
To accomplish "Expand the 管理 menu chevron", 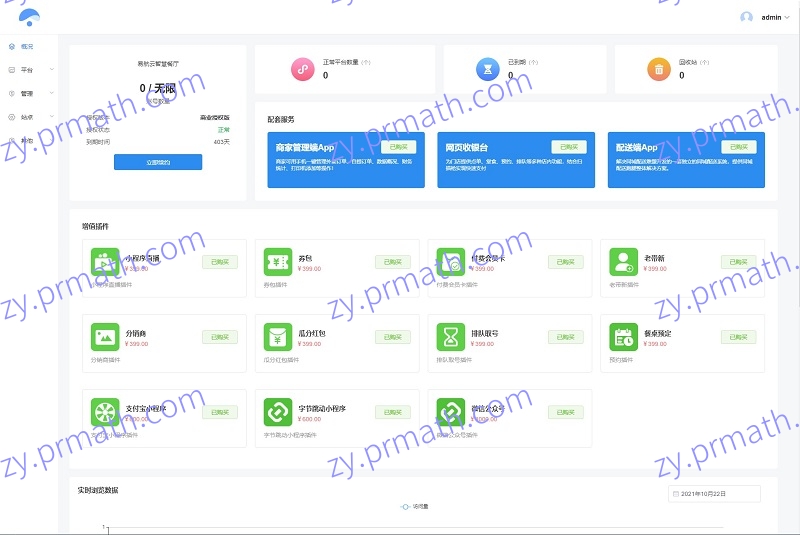I will [52, 93].
